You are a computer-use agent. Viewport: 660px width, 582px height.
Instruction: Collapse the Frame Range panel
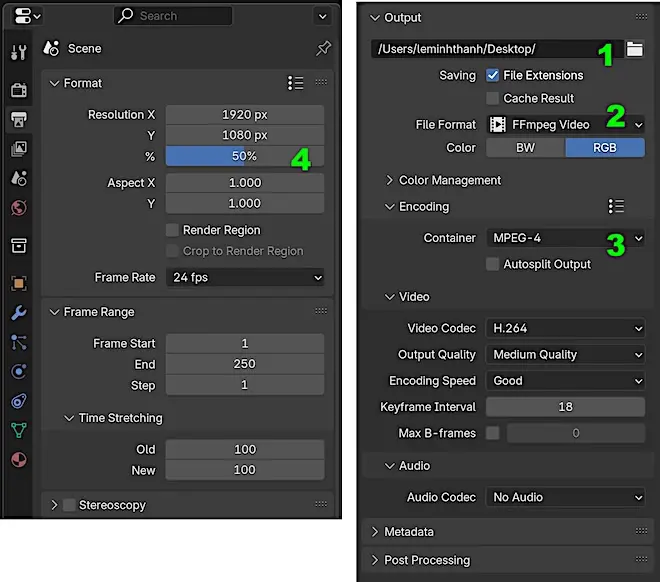(x=54, y=312)
